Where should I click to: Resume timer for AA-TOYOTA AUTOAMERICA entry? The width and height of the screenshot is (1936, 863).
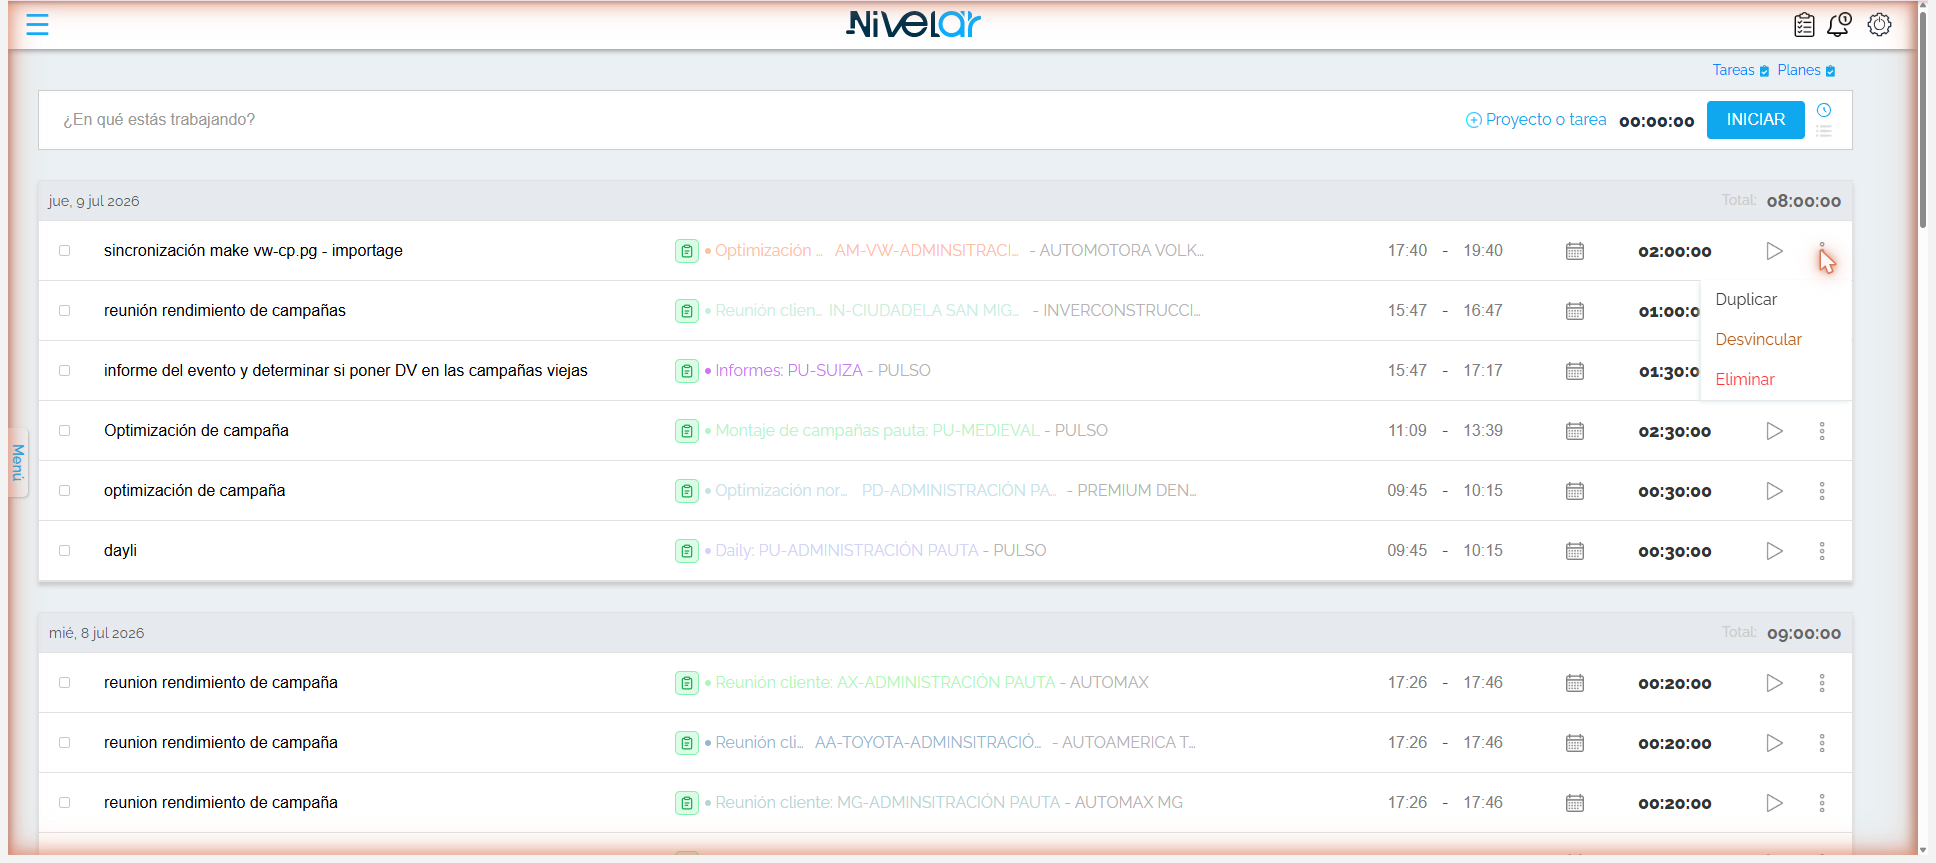point(1774,743)
